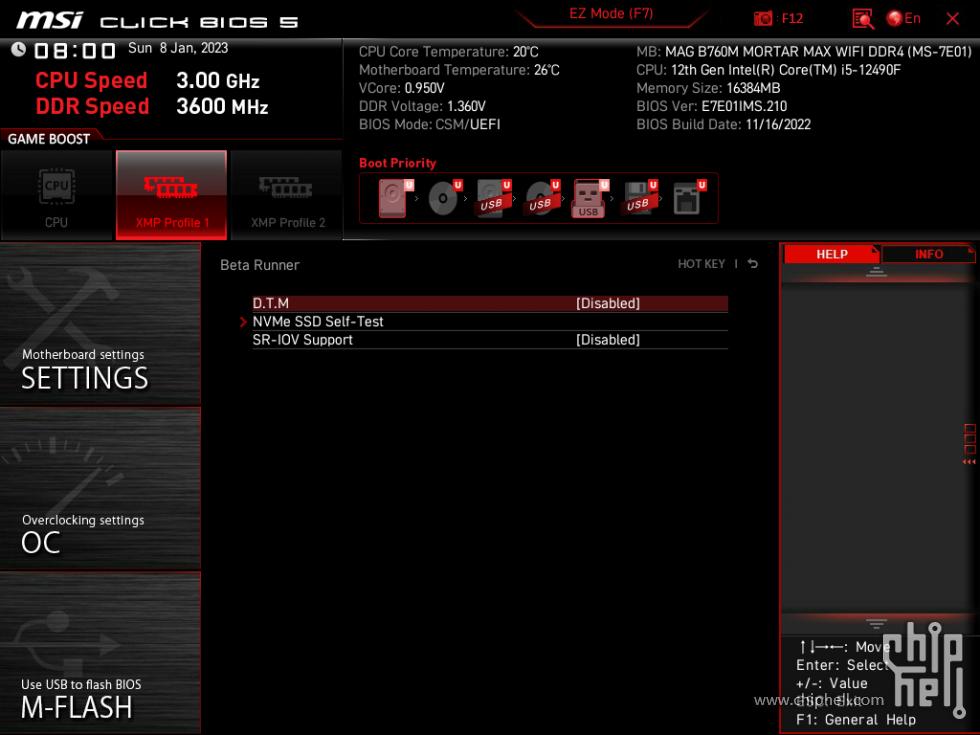Open the search magnifier icon in title bar
The height and width of the screenshot is (735, 980).
pos(862,17)
